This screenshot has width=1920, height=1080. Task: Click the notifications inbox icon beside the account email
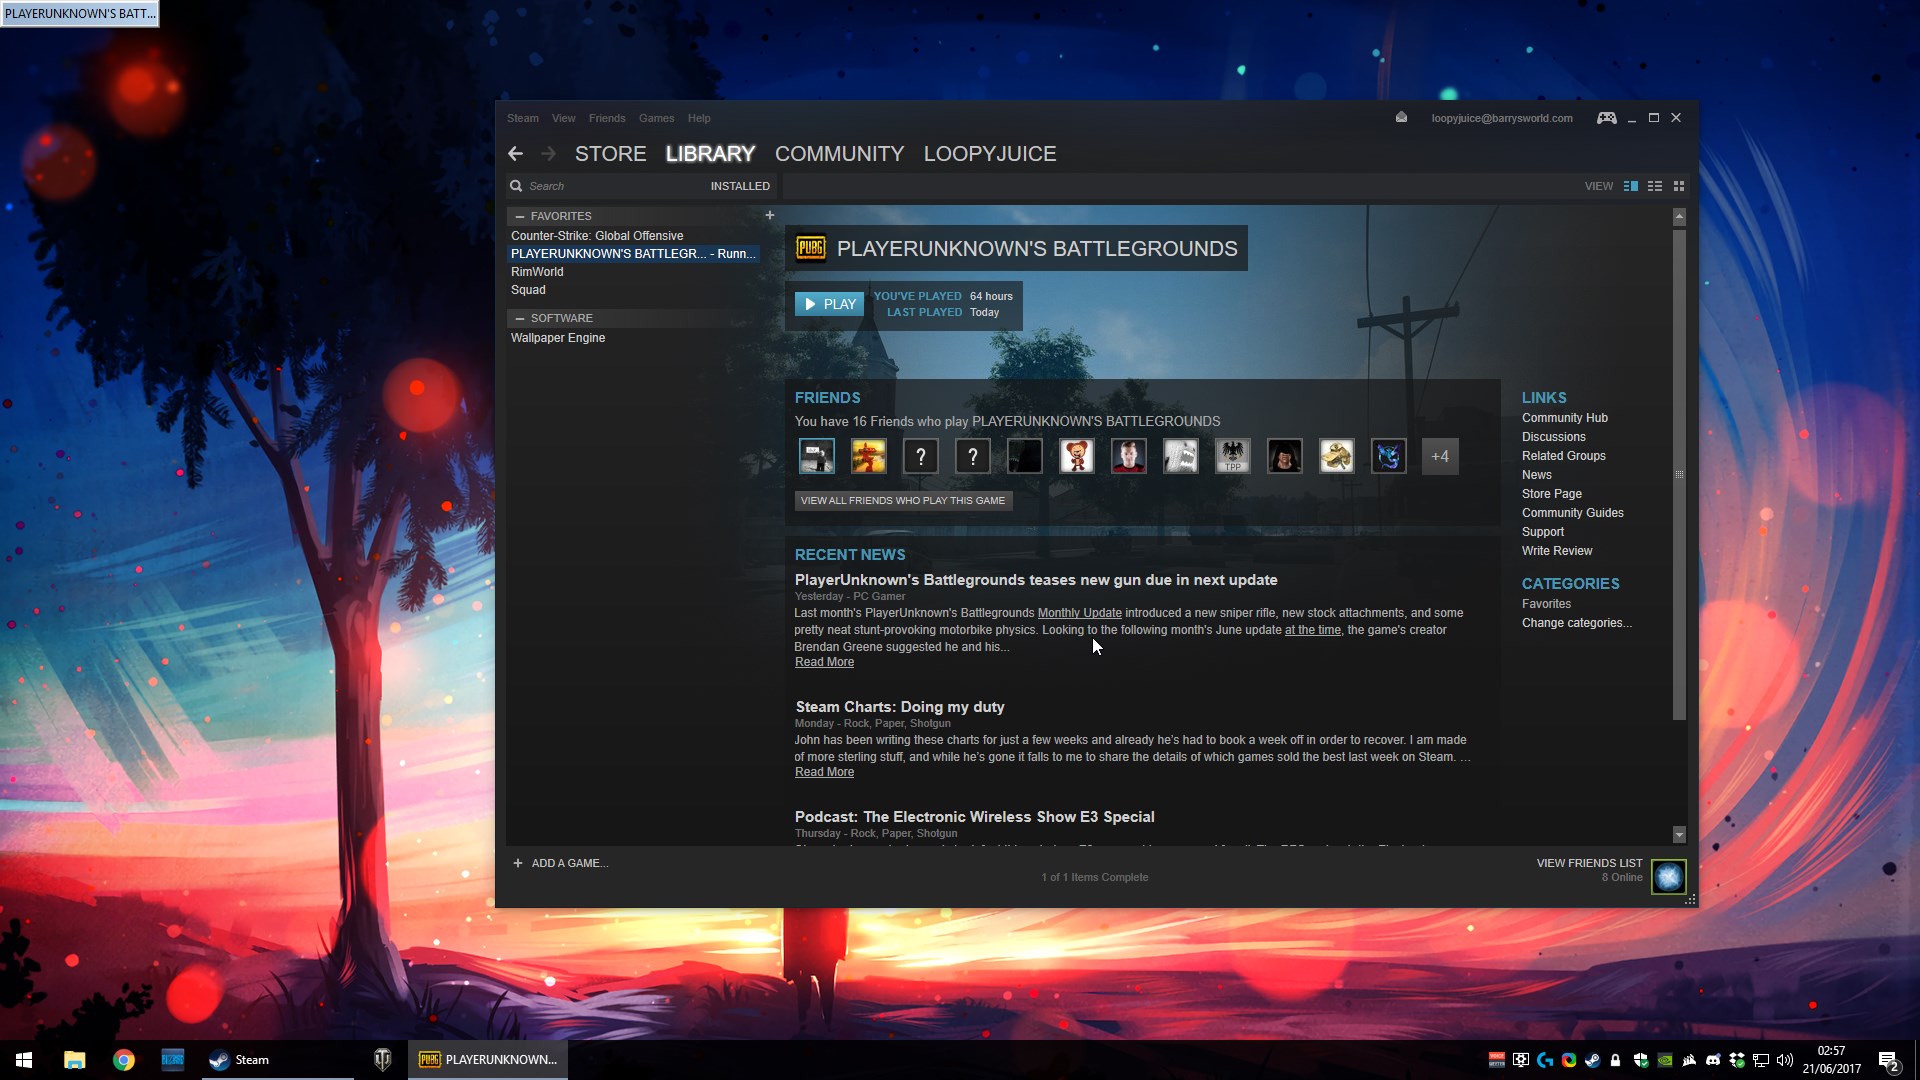1401,117
